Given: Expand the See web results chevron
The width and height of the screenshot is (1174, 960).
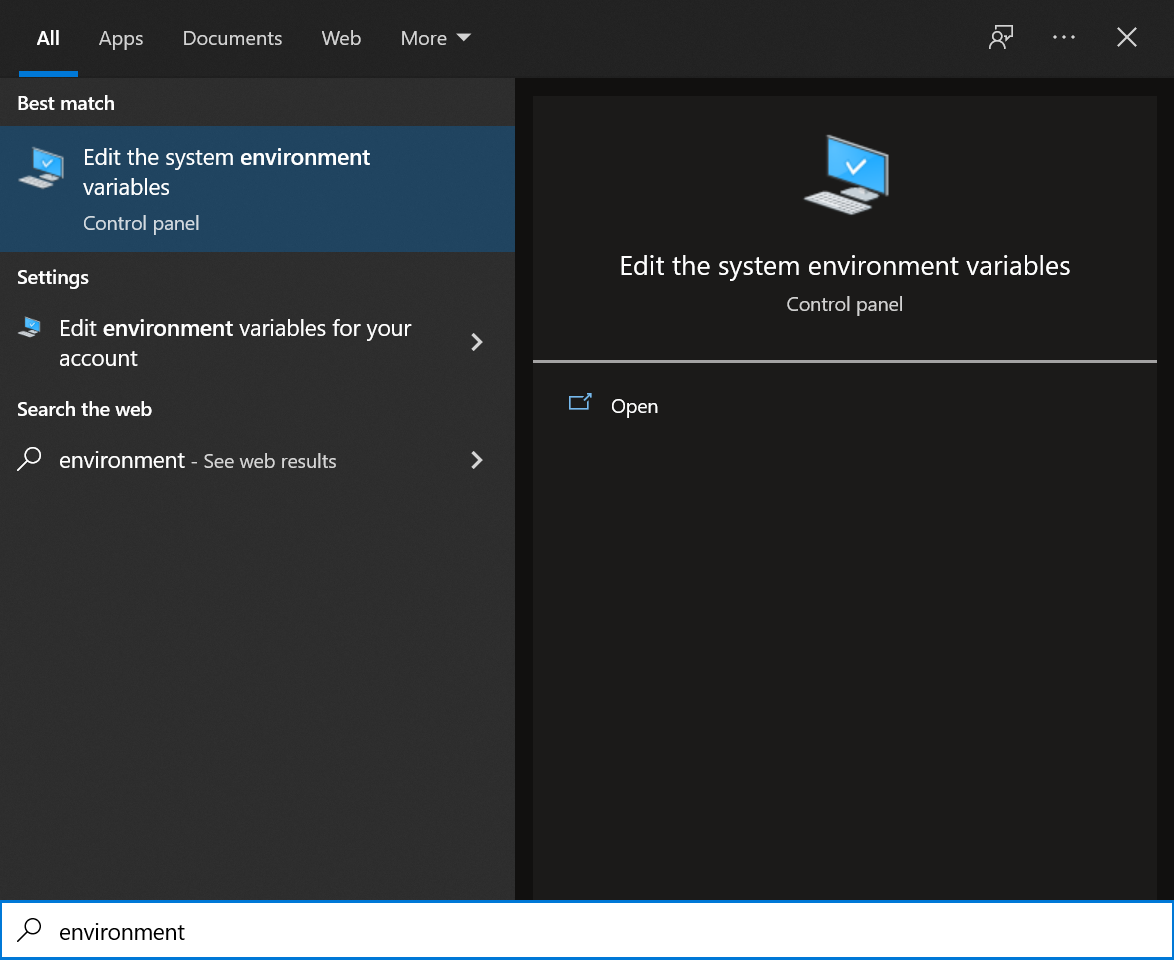Looking at the screenshot, I should pyautogui.click(x=477, y=460).
